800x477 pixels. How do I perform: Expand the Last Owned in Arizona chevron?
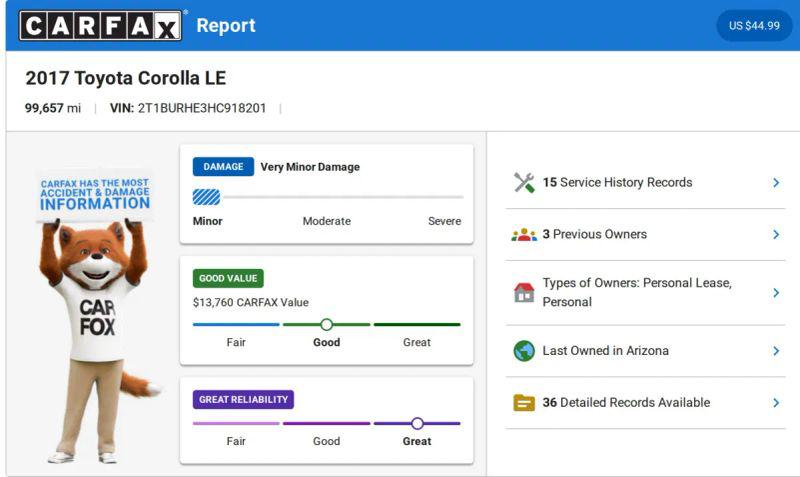click(776, 351)
